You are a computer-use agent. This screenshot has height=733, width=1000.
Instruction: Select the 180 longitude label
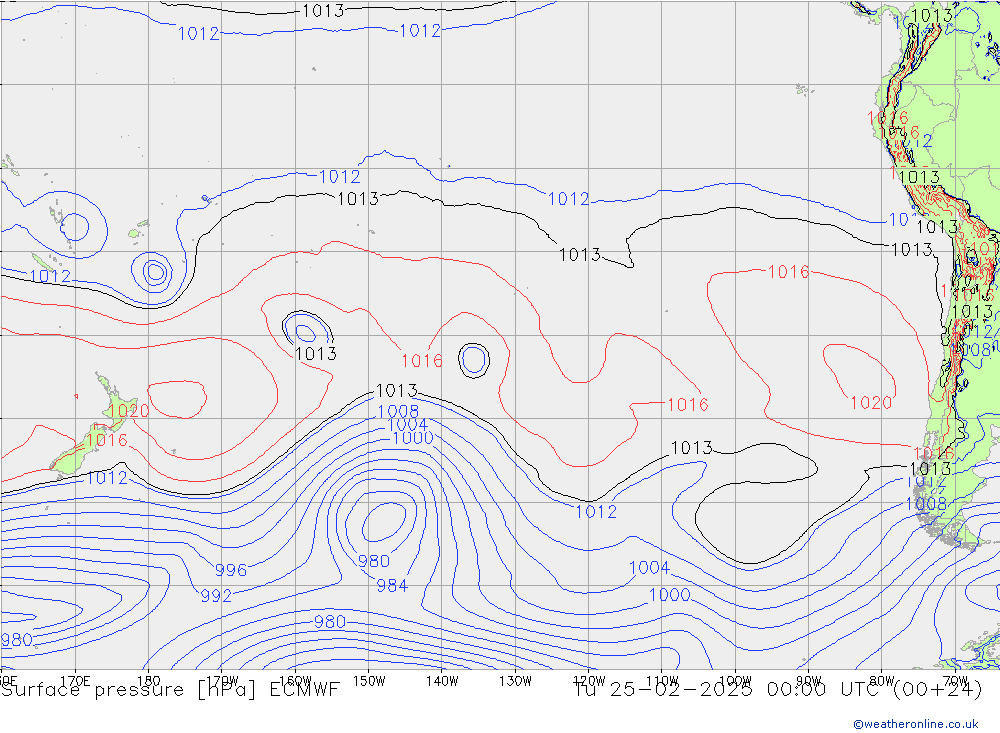[x=149, y=681]
